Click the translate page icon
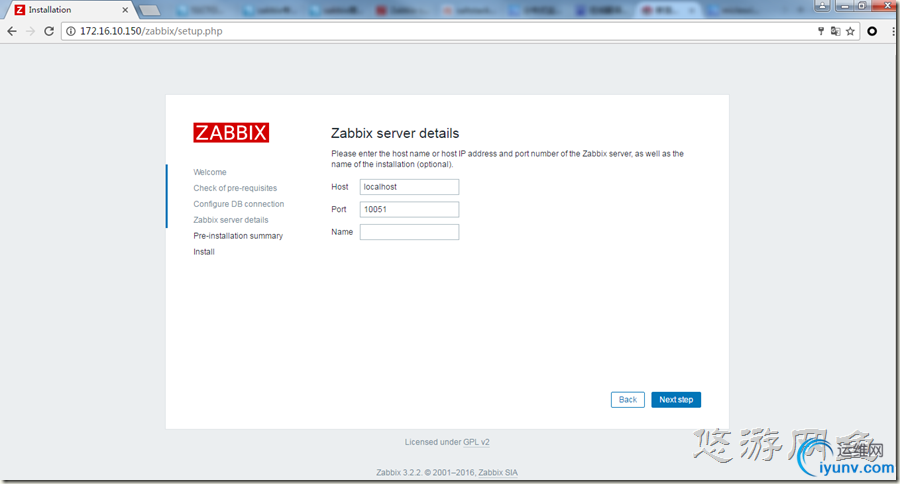The height and width of the screenshot is (484, 900). (835, 31)
